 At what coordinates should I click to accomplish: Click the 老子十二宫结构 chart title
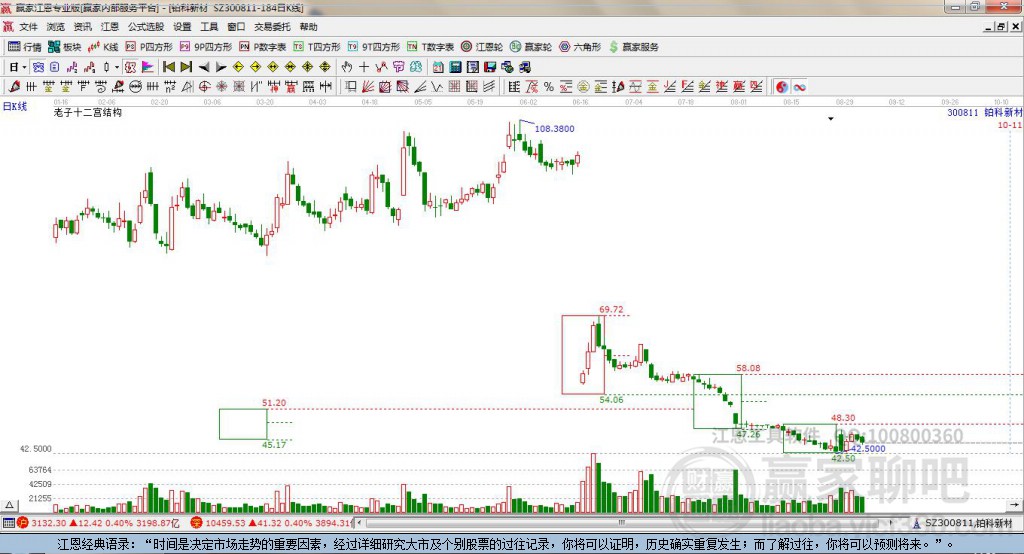pos(88,112)
